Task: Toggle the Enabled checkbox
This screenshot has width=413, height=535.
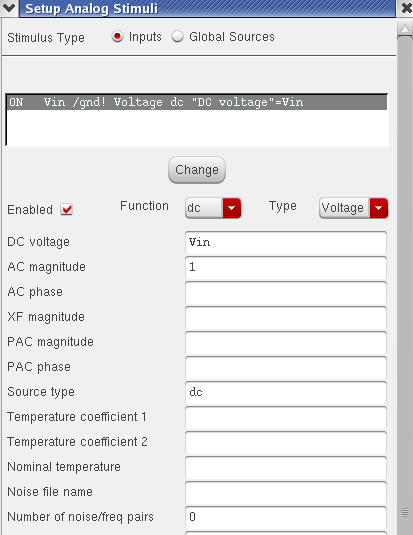Action: (x=67, y=209)
